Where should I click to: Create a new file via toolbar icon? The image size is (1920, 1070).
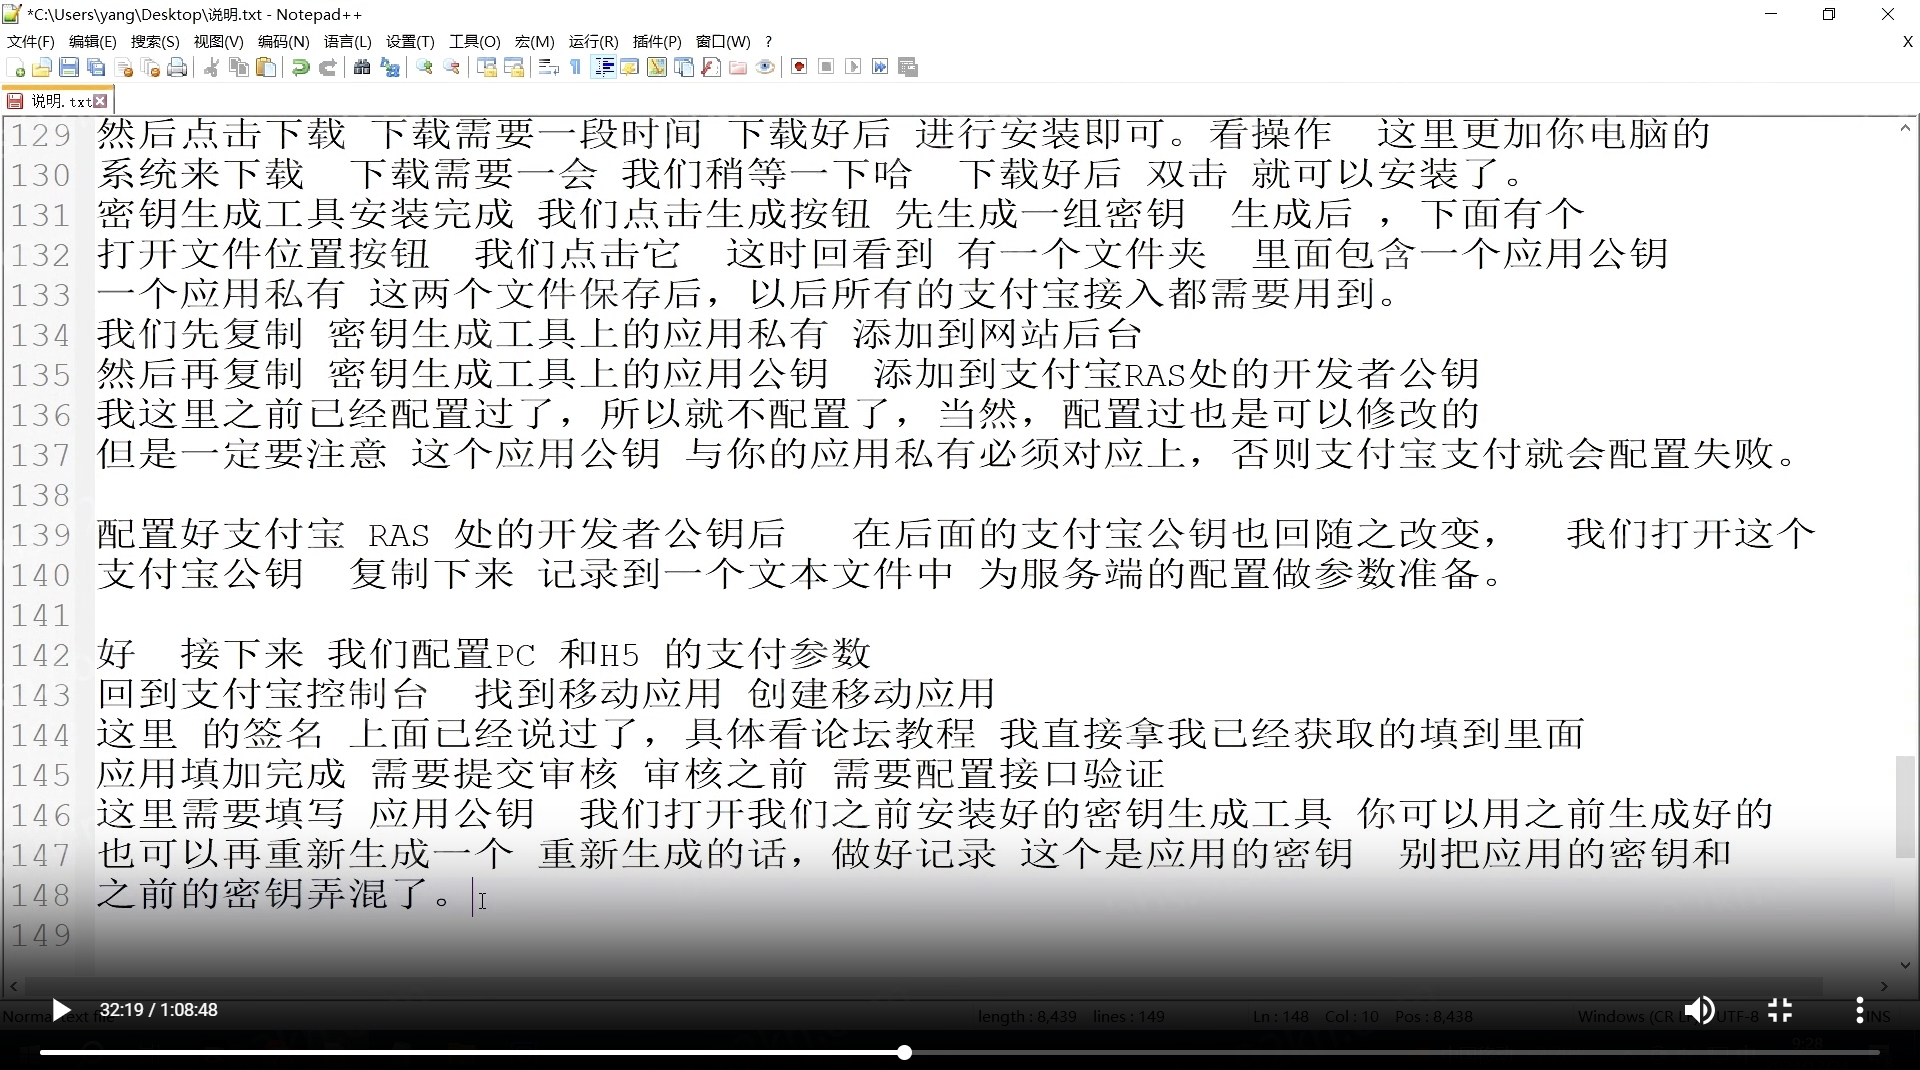(16, 67)
